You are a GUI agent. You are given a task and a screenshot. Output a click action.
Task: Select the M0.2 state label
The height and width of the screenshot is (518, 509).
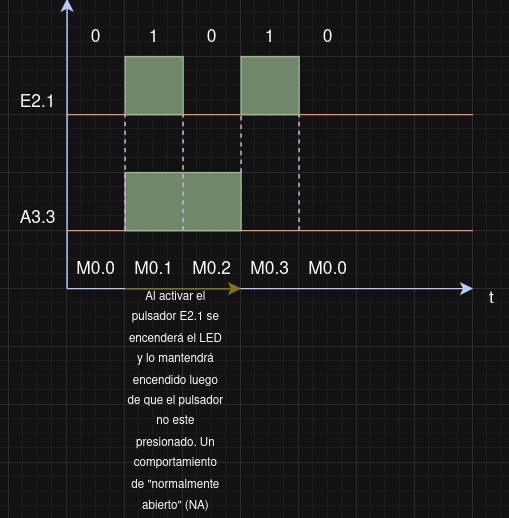tap(211, 268)
